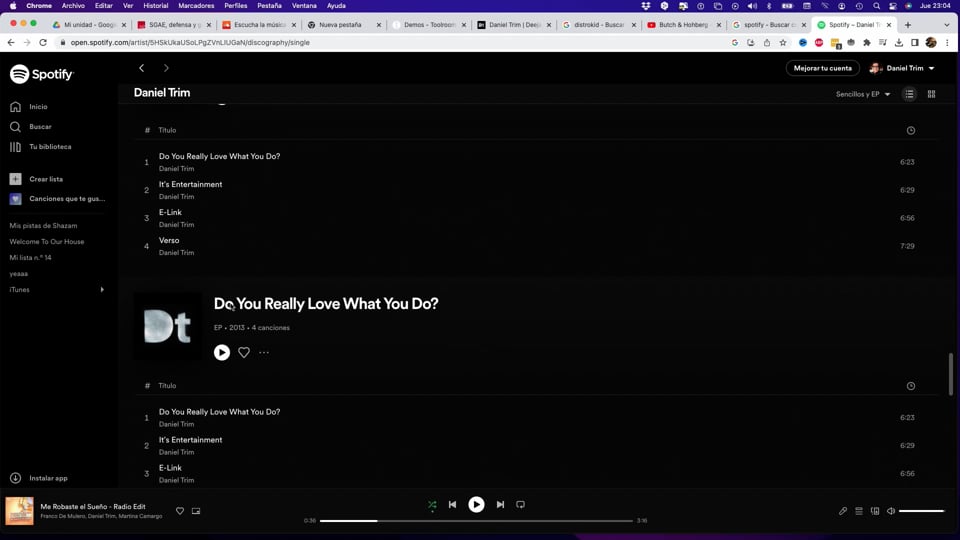Image resolution: width=960 pixels, height=540 pixels.
Task: Open the Apple menu
Action: [13, 6]
